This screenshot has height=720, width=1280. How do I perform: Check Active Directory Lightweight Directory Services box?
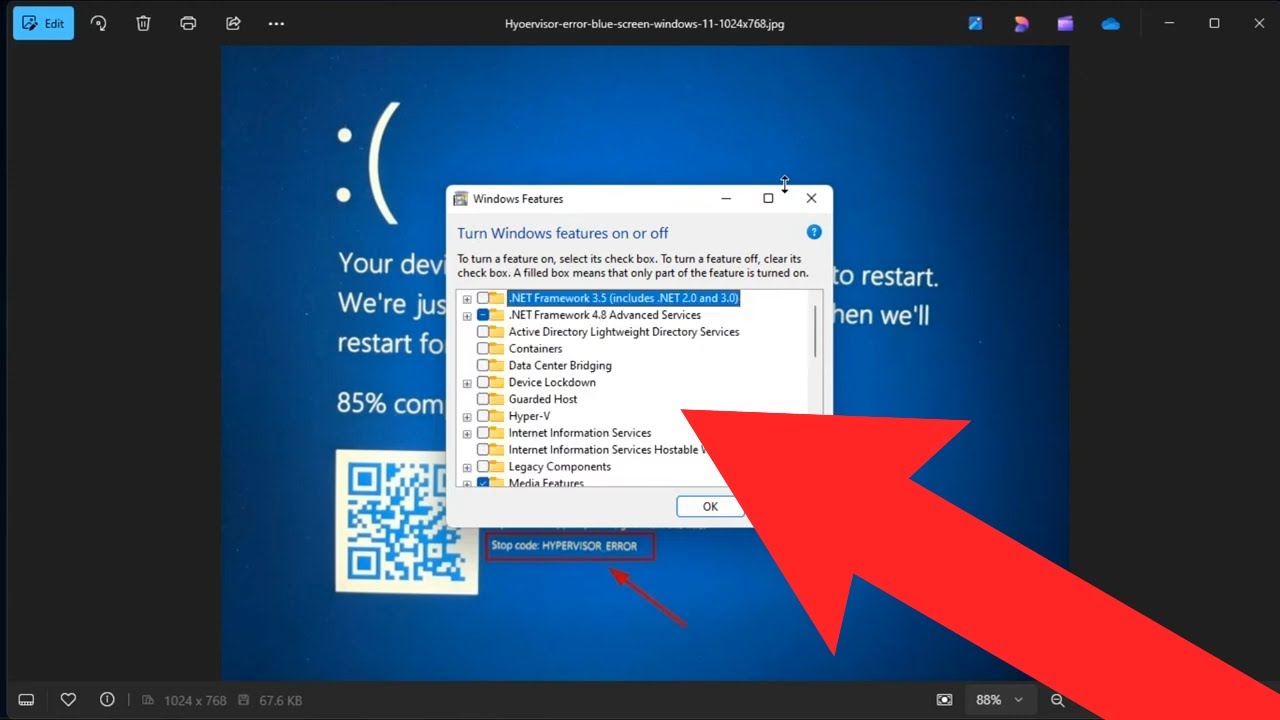point(483,332)
